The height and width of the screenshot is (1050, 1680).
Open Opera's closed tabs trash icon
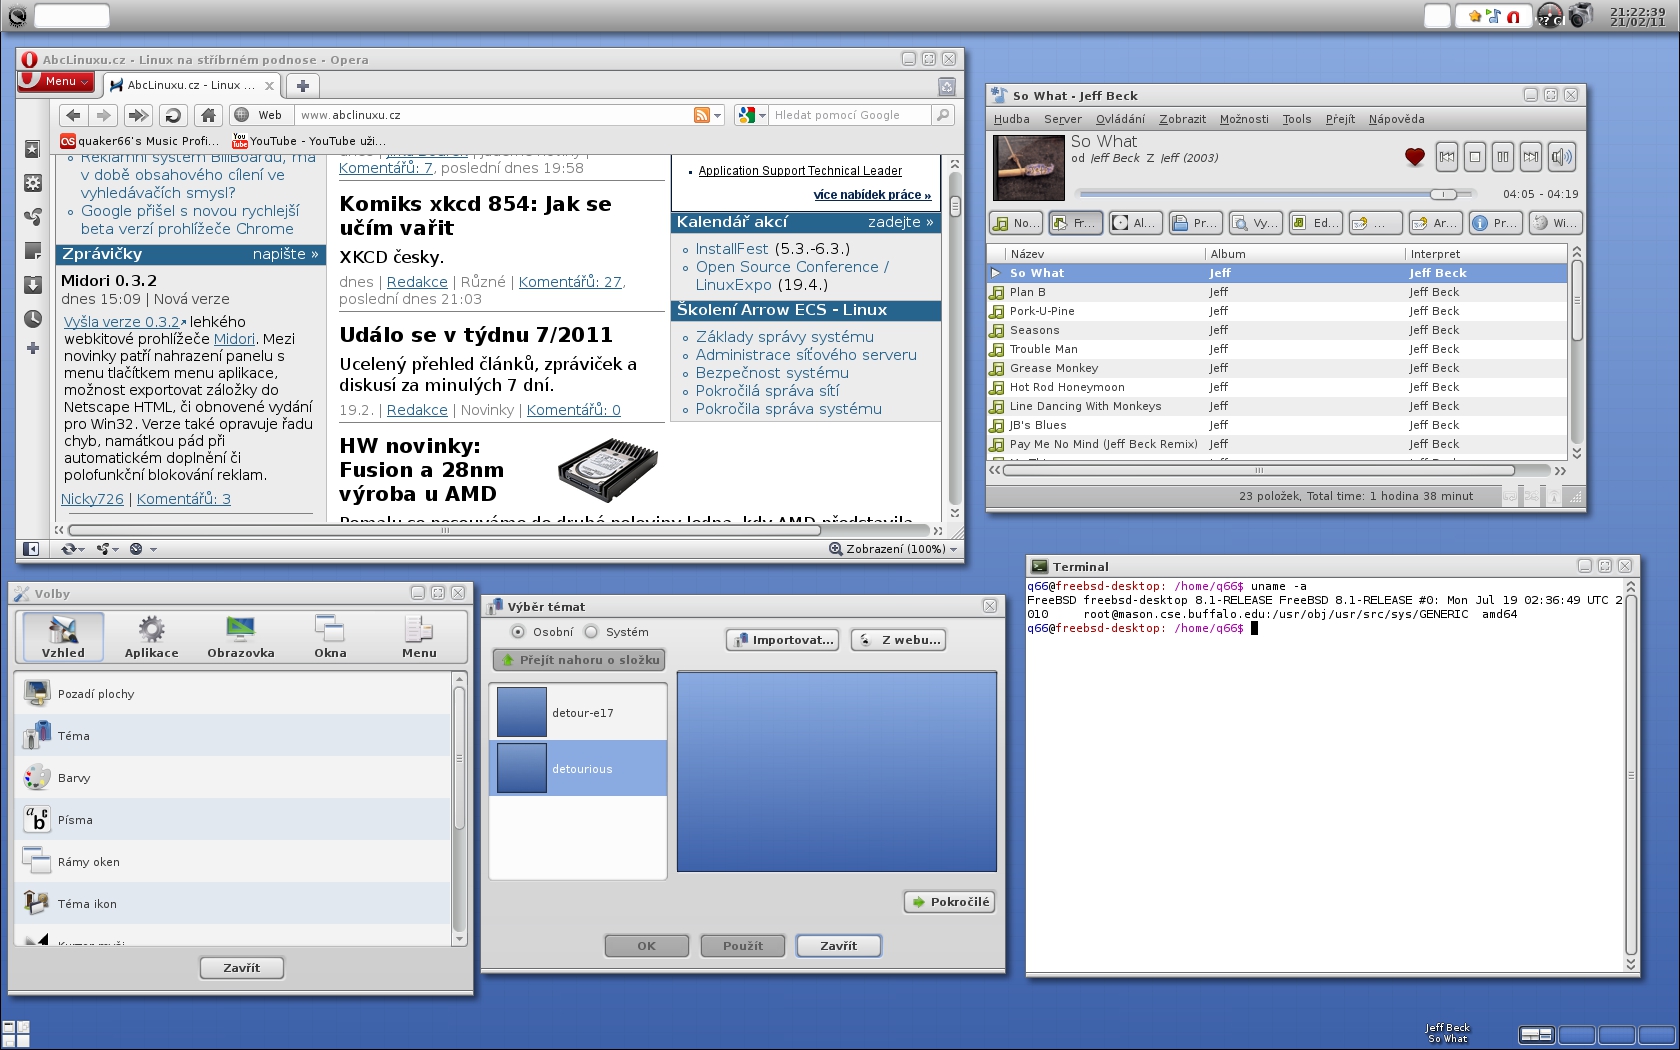click(947, 87)
